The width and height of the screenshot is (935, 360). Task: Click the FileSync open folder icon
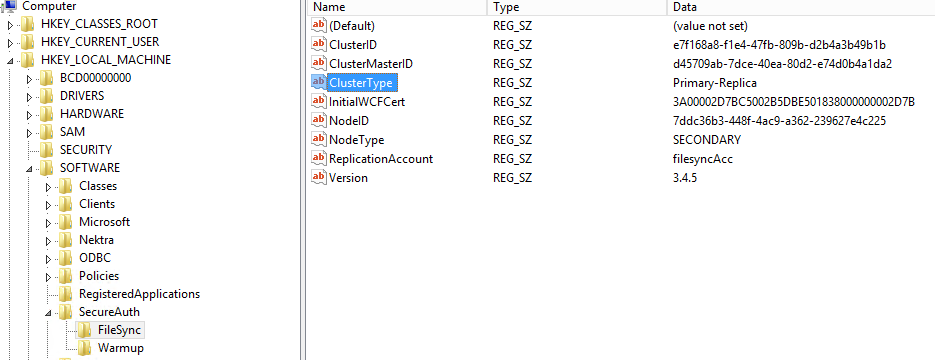tap(85, 330)
